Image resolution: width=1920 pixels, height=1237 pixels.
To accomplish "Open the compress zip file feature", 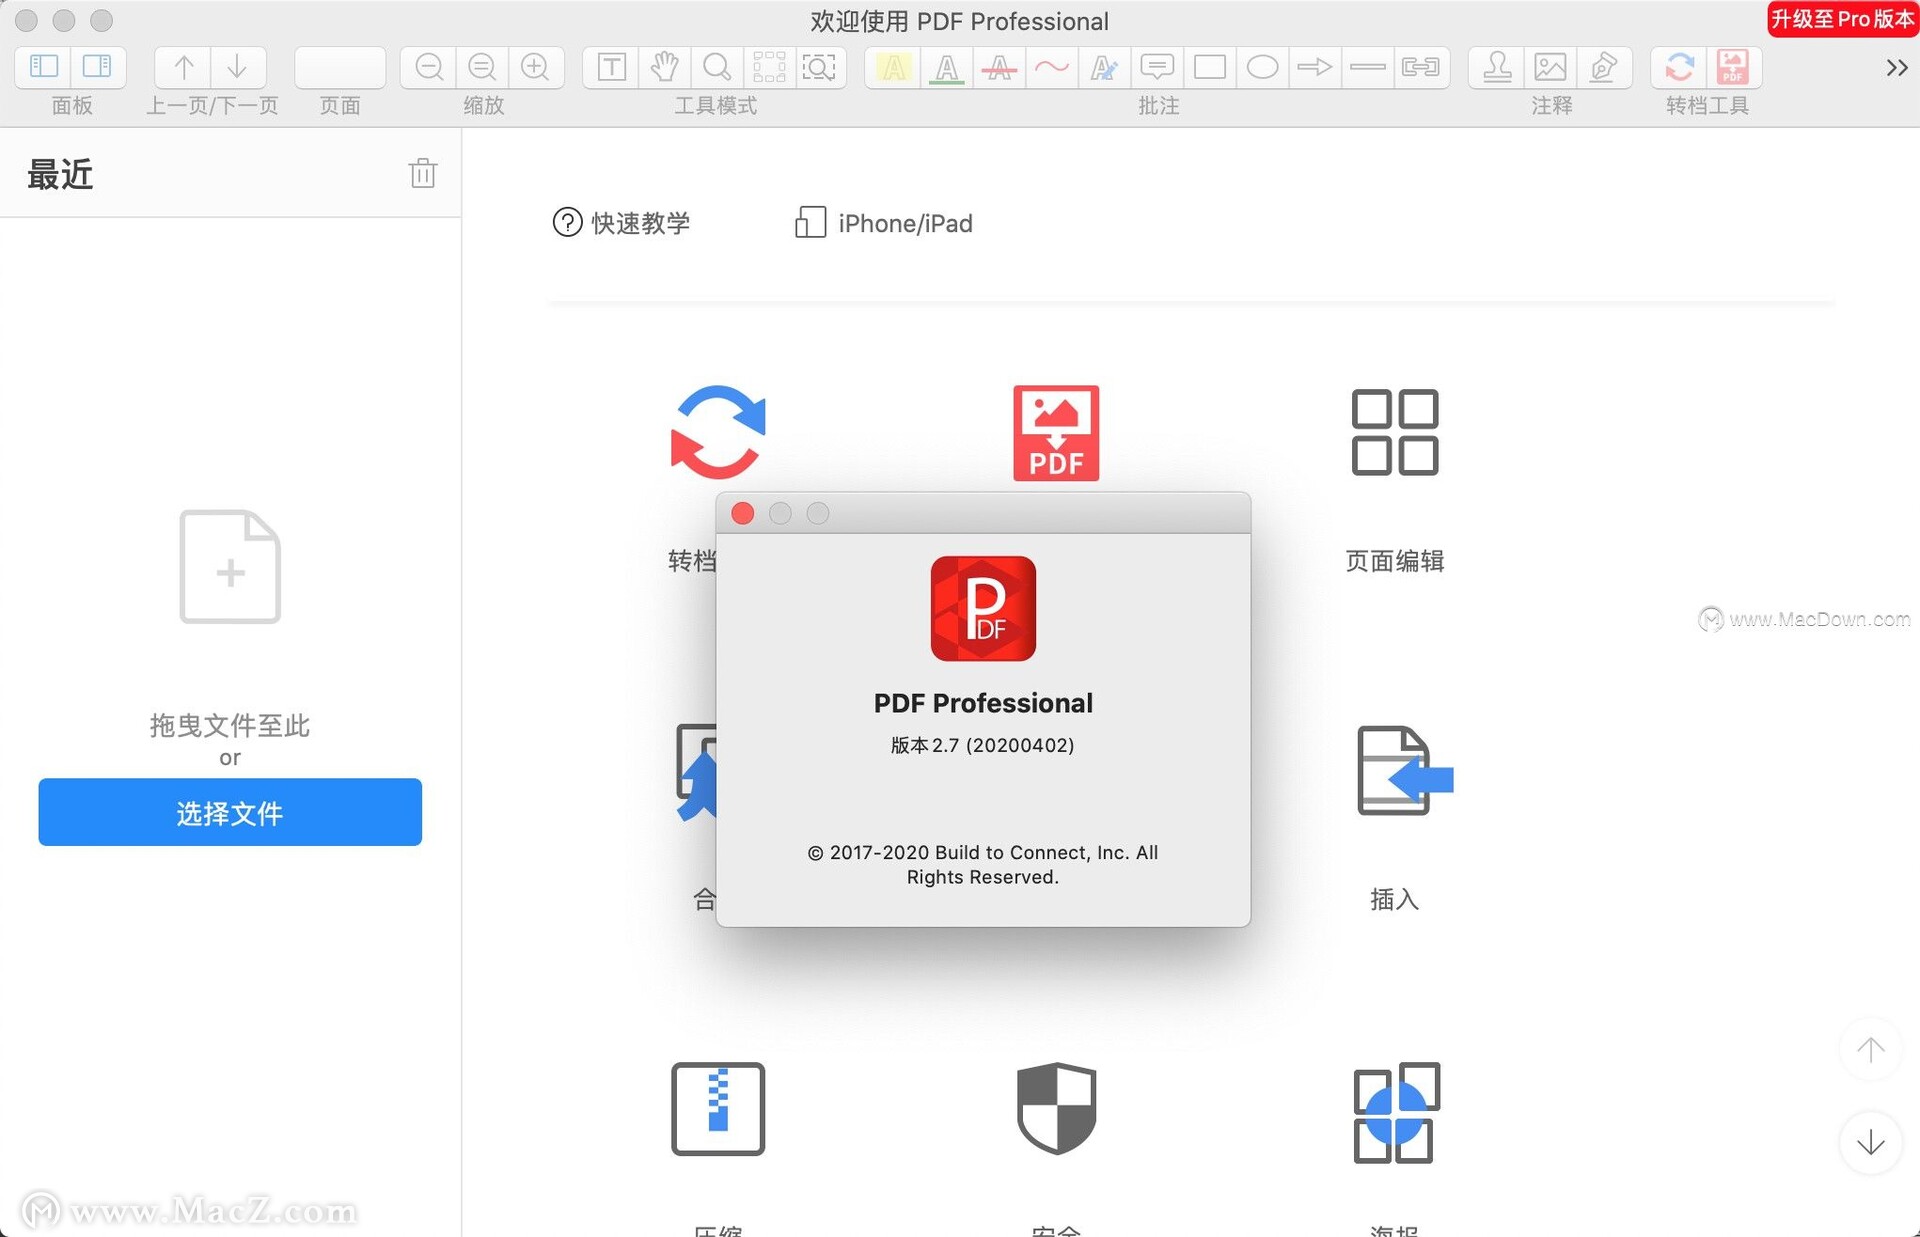I will (x=718, y=1109).
